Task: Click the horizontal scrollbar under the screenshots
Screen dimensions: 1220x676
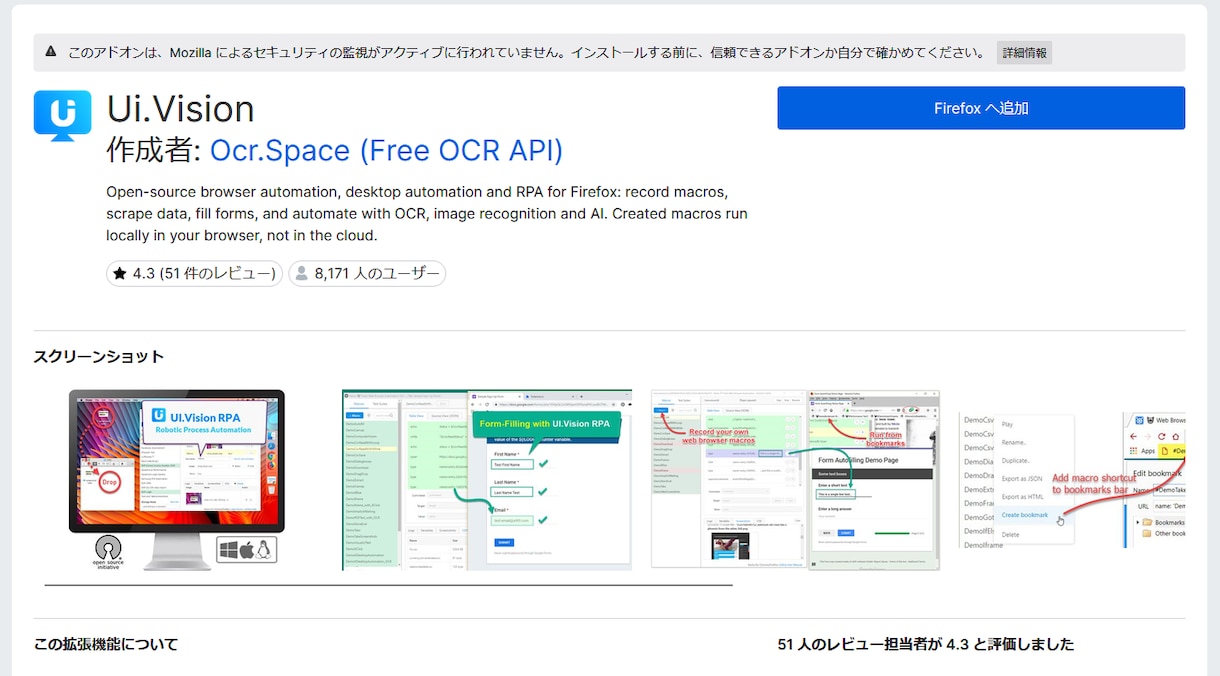Action: pyautogui.click(x=389, y=584)
